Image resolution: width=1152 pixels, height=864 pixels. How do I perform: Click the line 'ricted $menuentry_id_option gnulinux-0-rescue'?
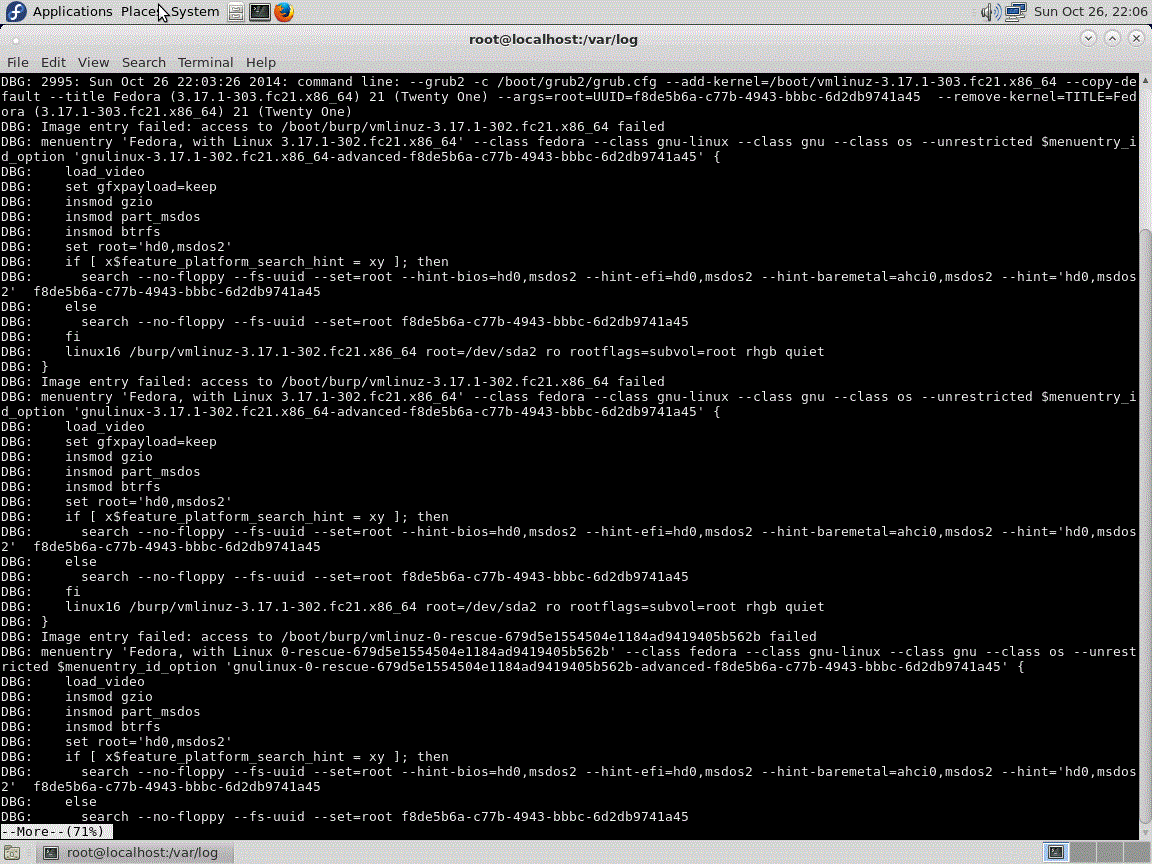pyautogui.click(x=513, y=666)
